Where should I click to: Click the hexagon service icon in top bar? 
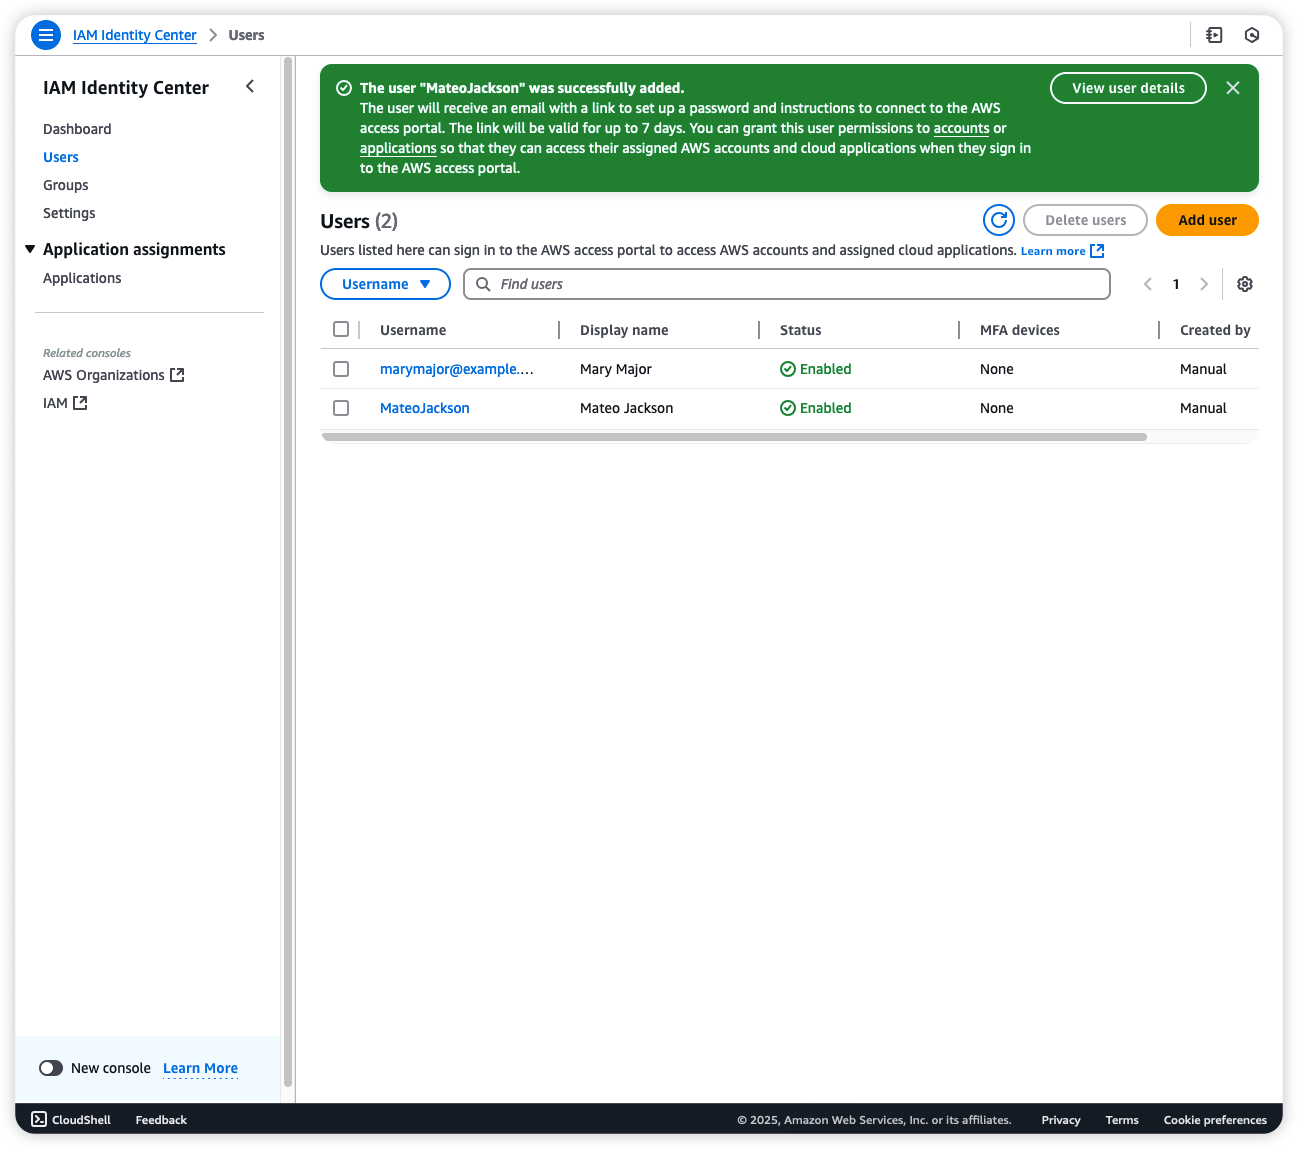click(1252, 34)
